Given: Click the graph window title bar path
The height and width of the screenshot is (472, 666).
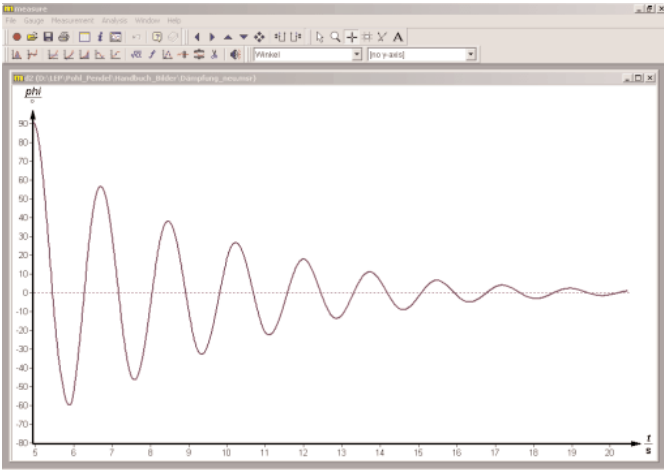Looking at the screenshot, I should [141, 78].
